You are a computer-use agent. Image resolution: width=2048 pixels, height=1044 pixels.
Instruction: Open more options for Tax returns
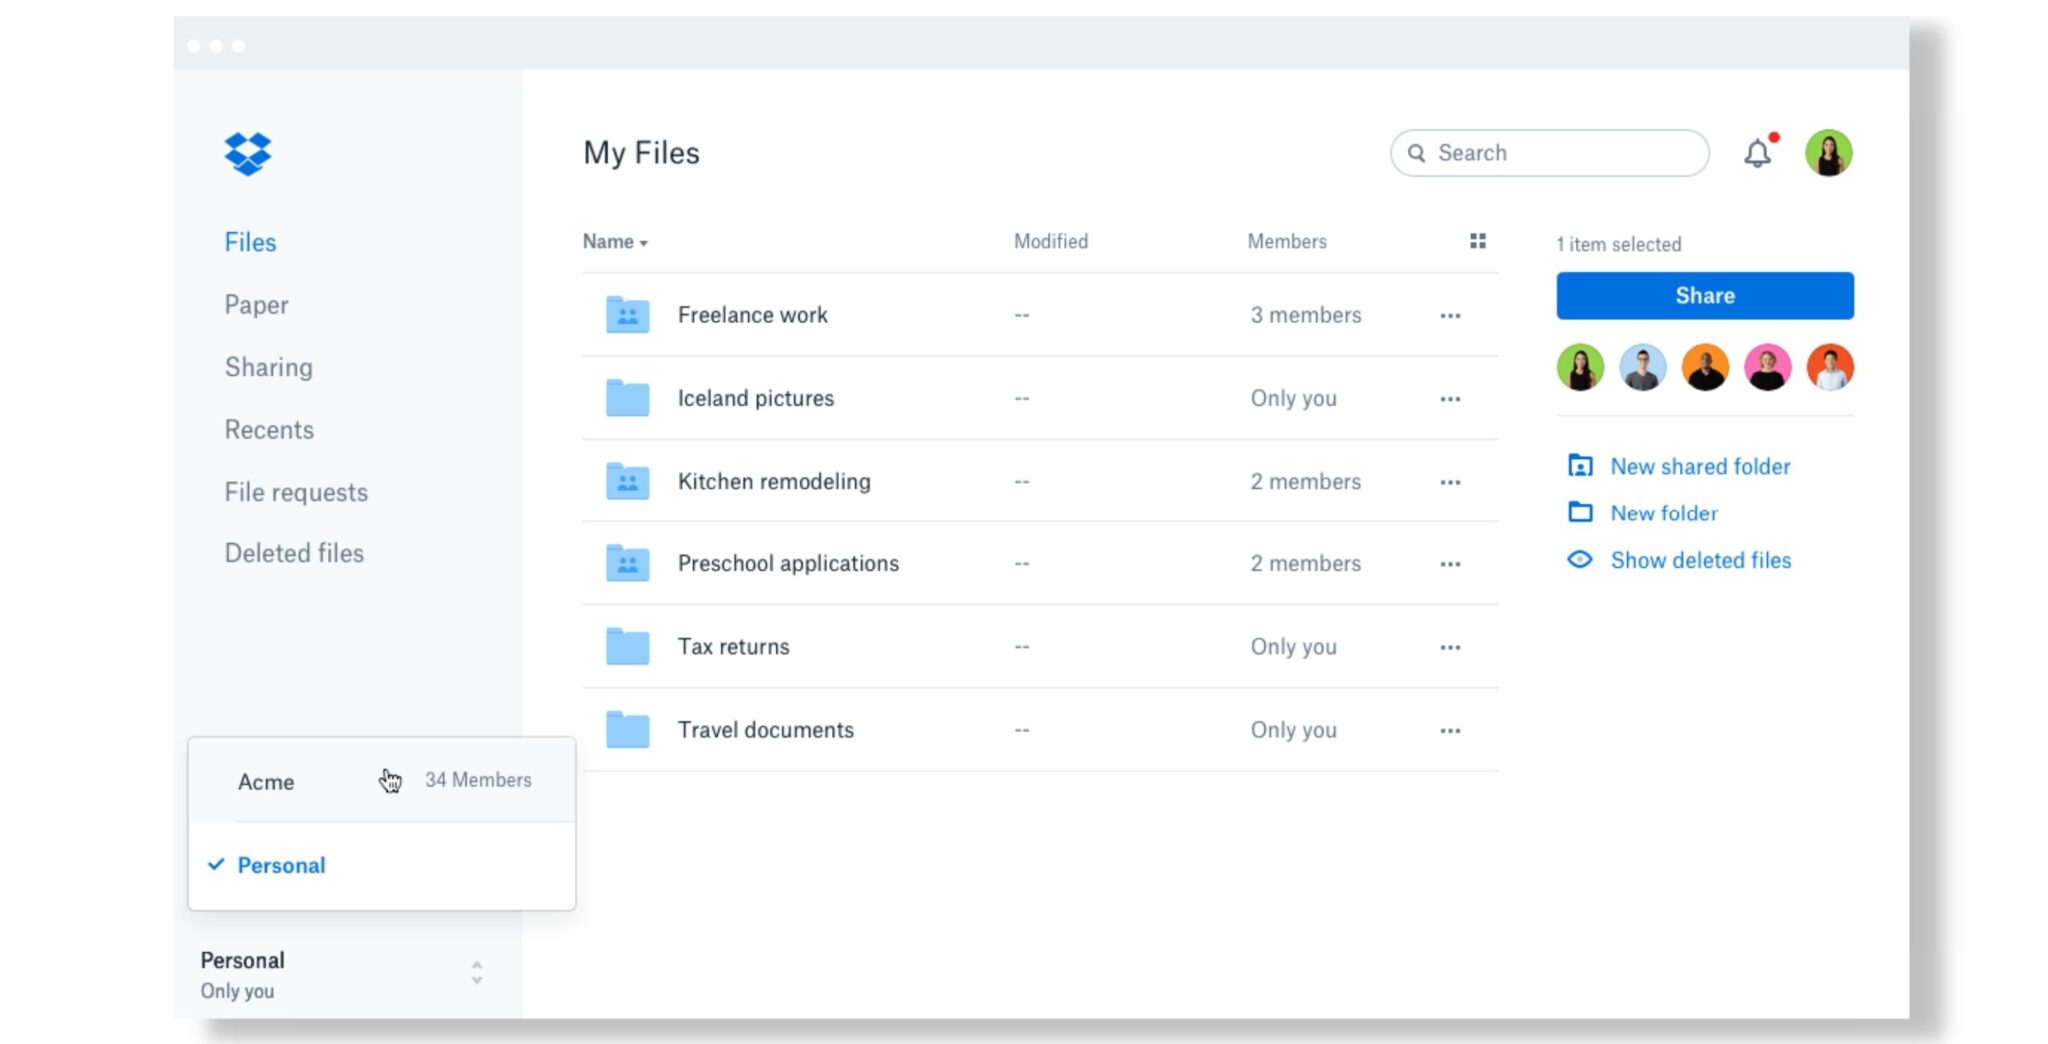tap(1450, 647)
